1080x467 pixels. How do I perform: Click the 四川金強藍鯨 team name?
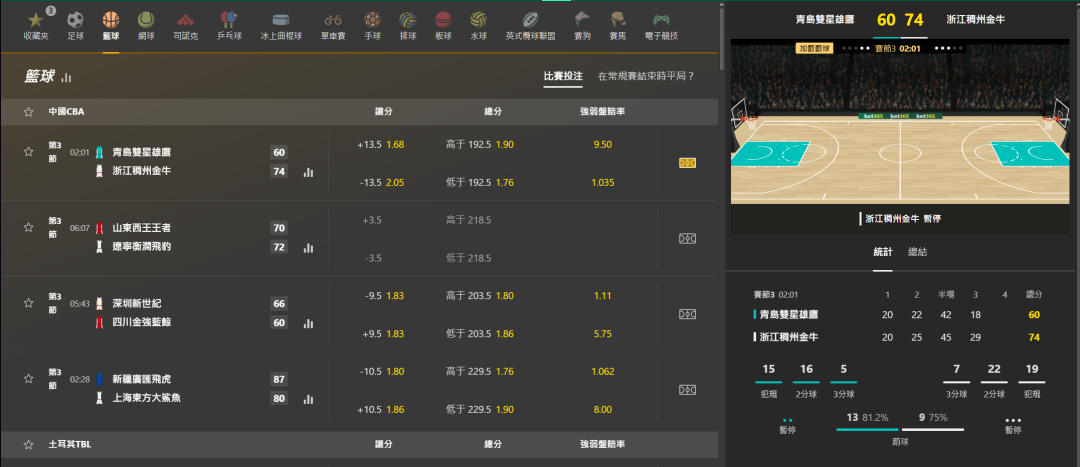click(x=141, y=322)
